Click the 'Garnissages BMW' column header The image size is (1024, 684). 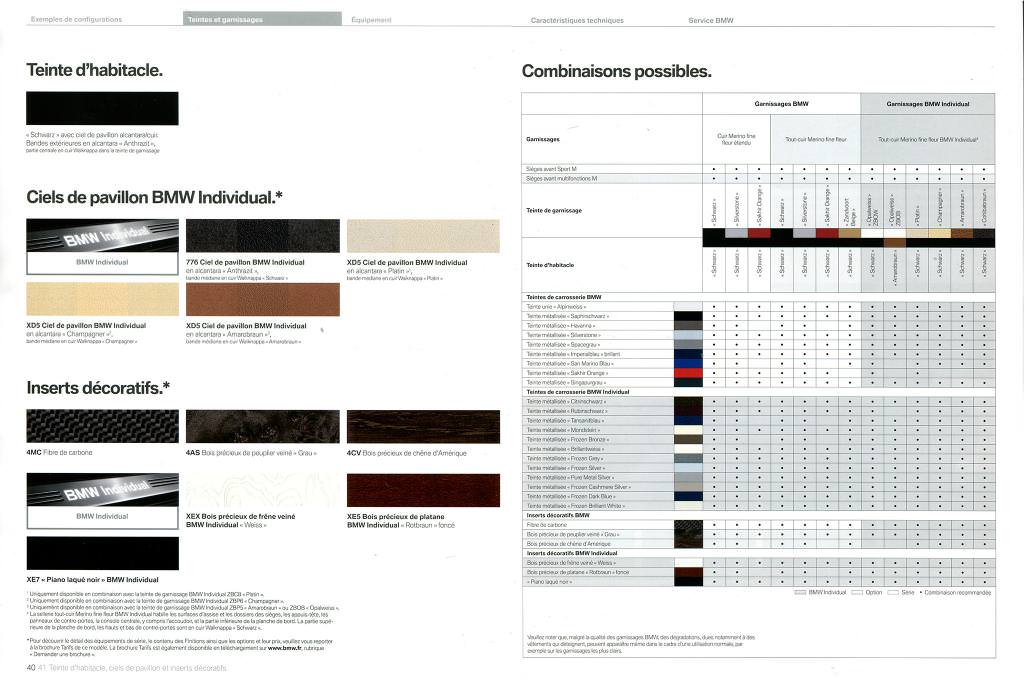pos(781,104)
